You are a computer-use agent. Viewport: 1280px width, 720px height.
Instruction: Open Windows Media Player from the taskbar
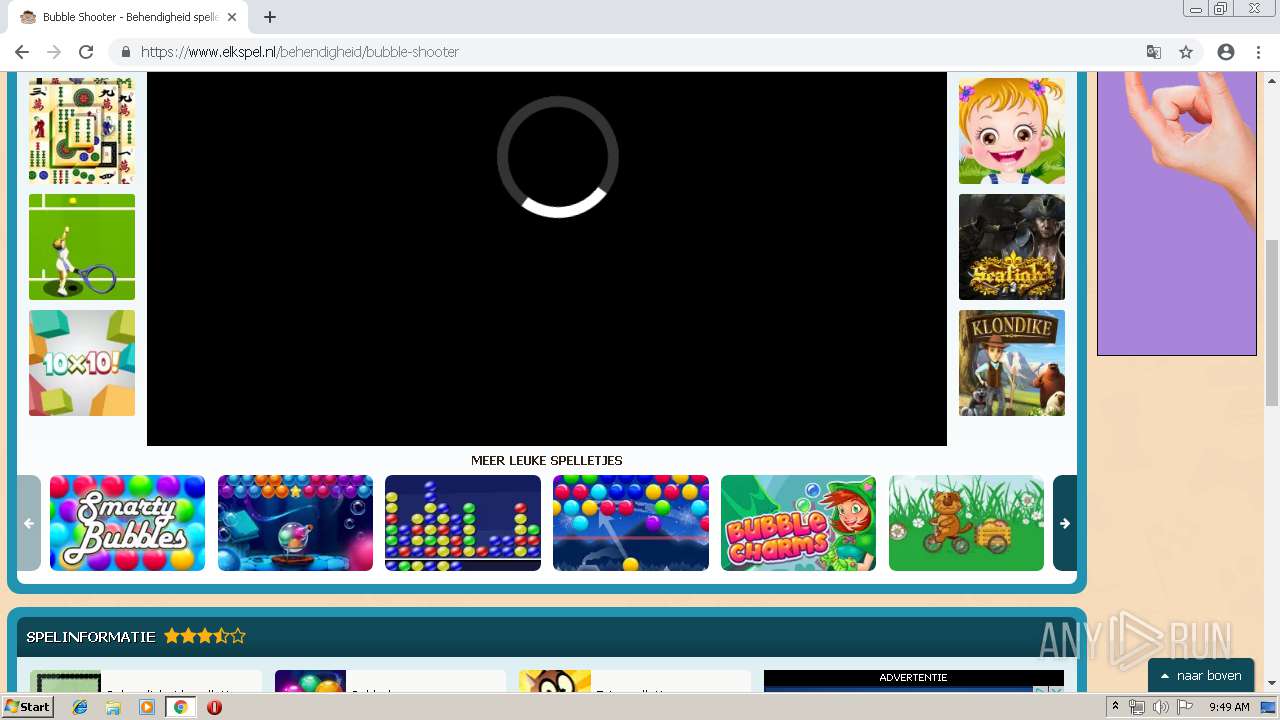tap(147, 707)
